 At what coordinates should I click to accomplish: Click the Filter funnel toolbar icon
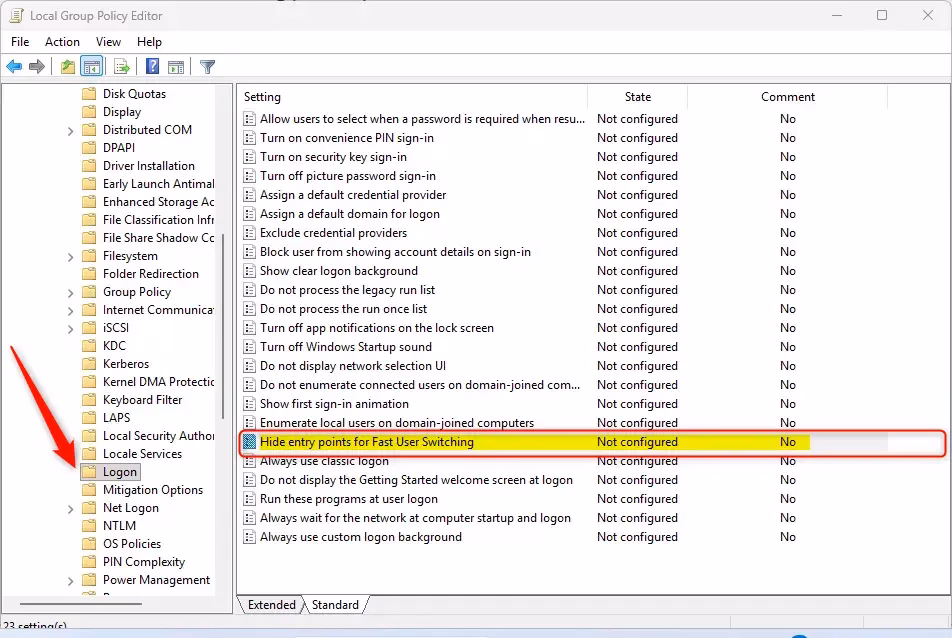[x=207, y=67]
